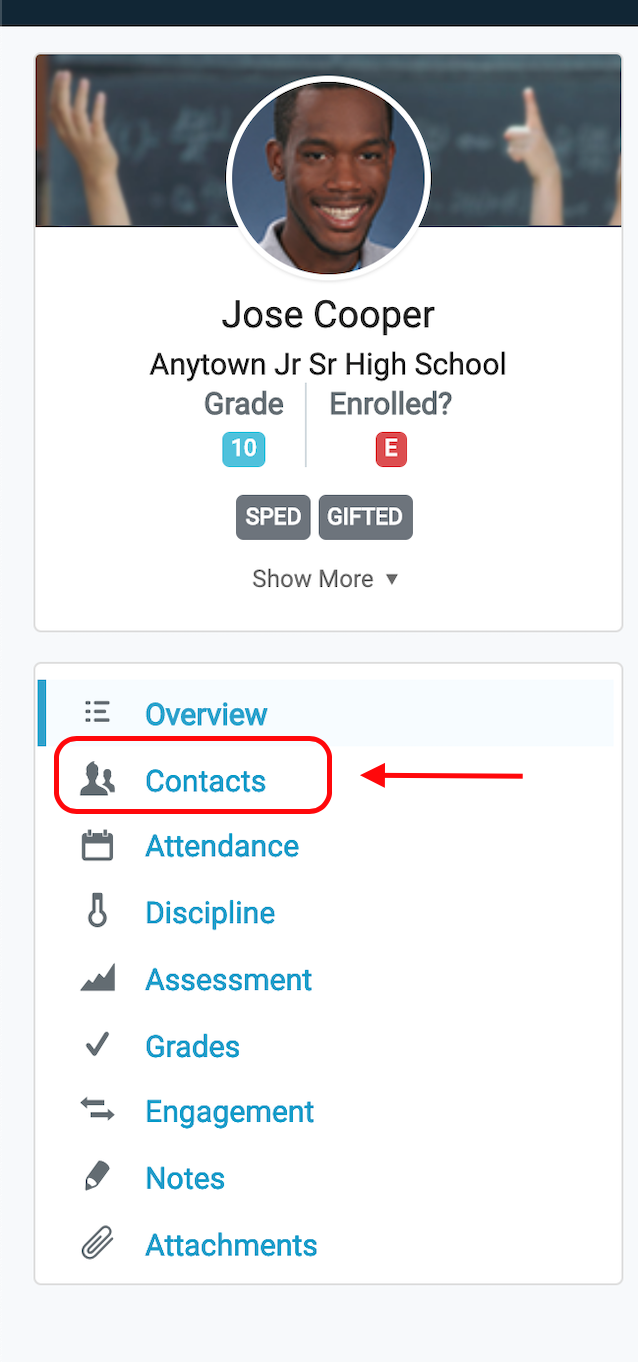This screenshot has height=1362, width=638.
Task: Click the Engagement arrows icon
Action: pyautogui.click(x=97, y=1109)
